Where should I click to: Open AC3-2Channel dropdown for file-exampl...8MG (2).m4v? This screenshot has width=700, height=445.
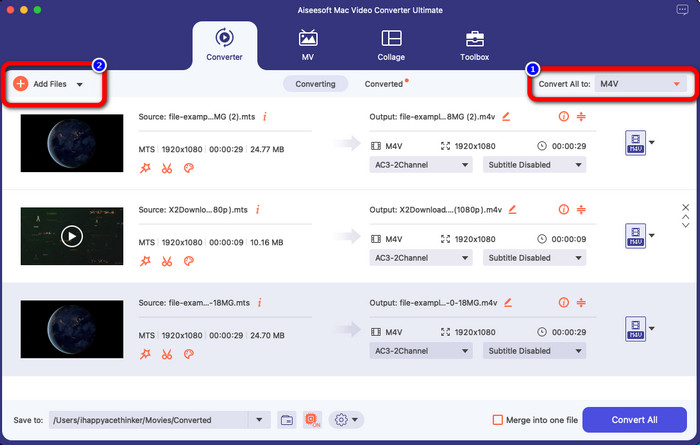(x=421, y=165)
